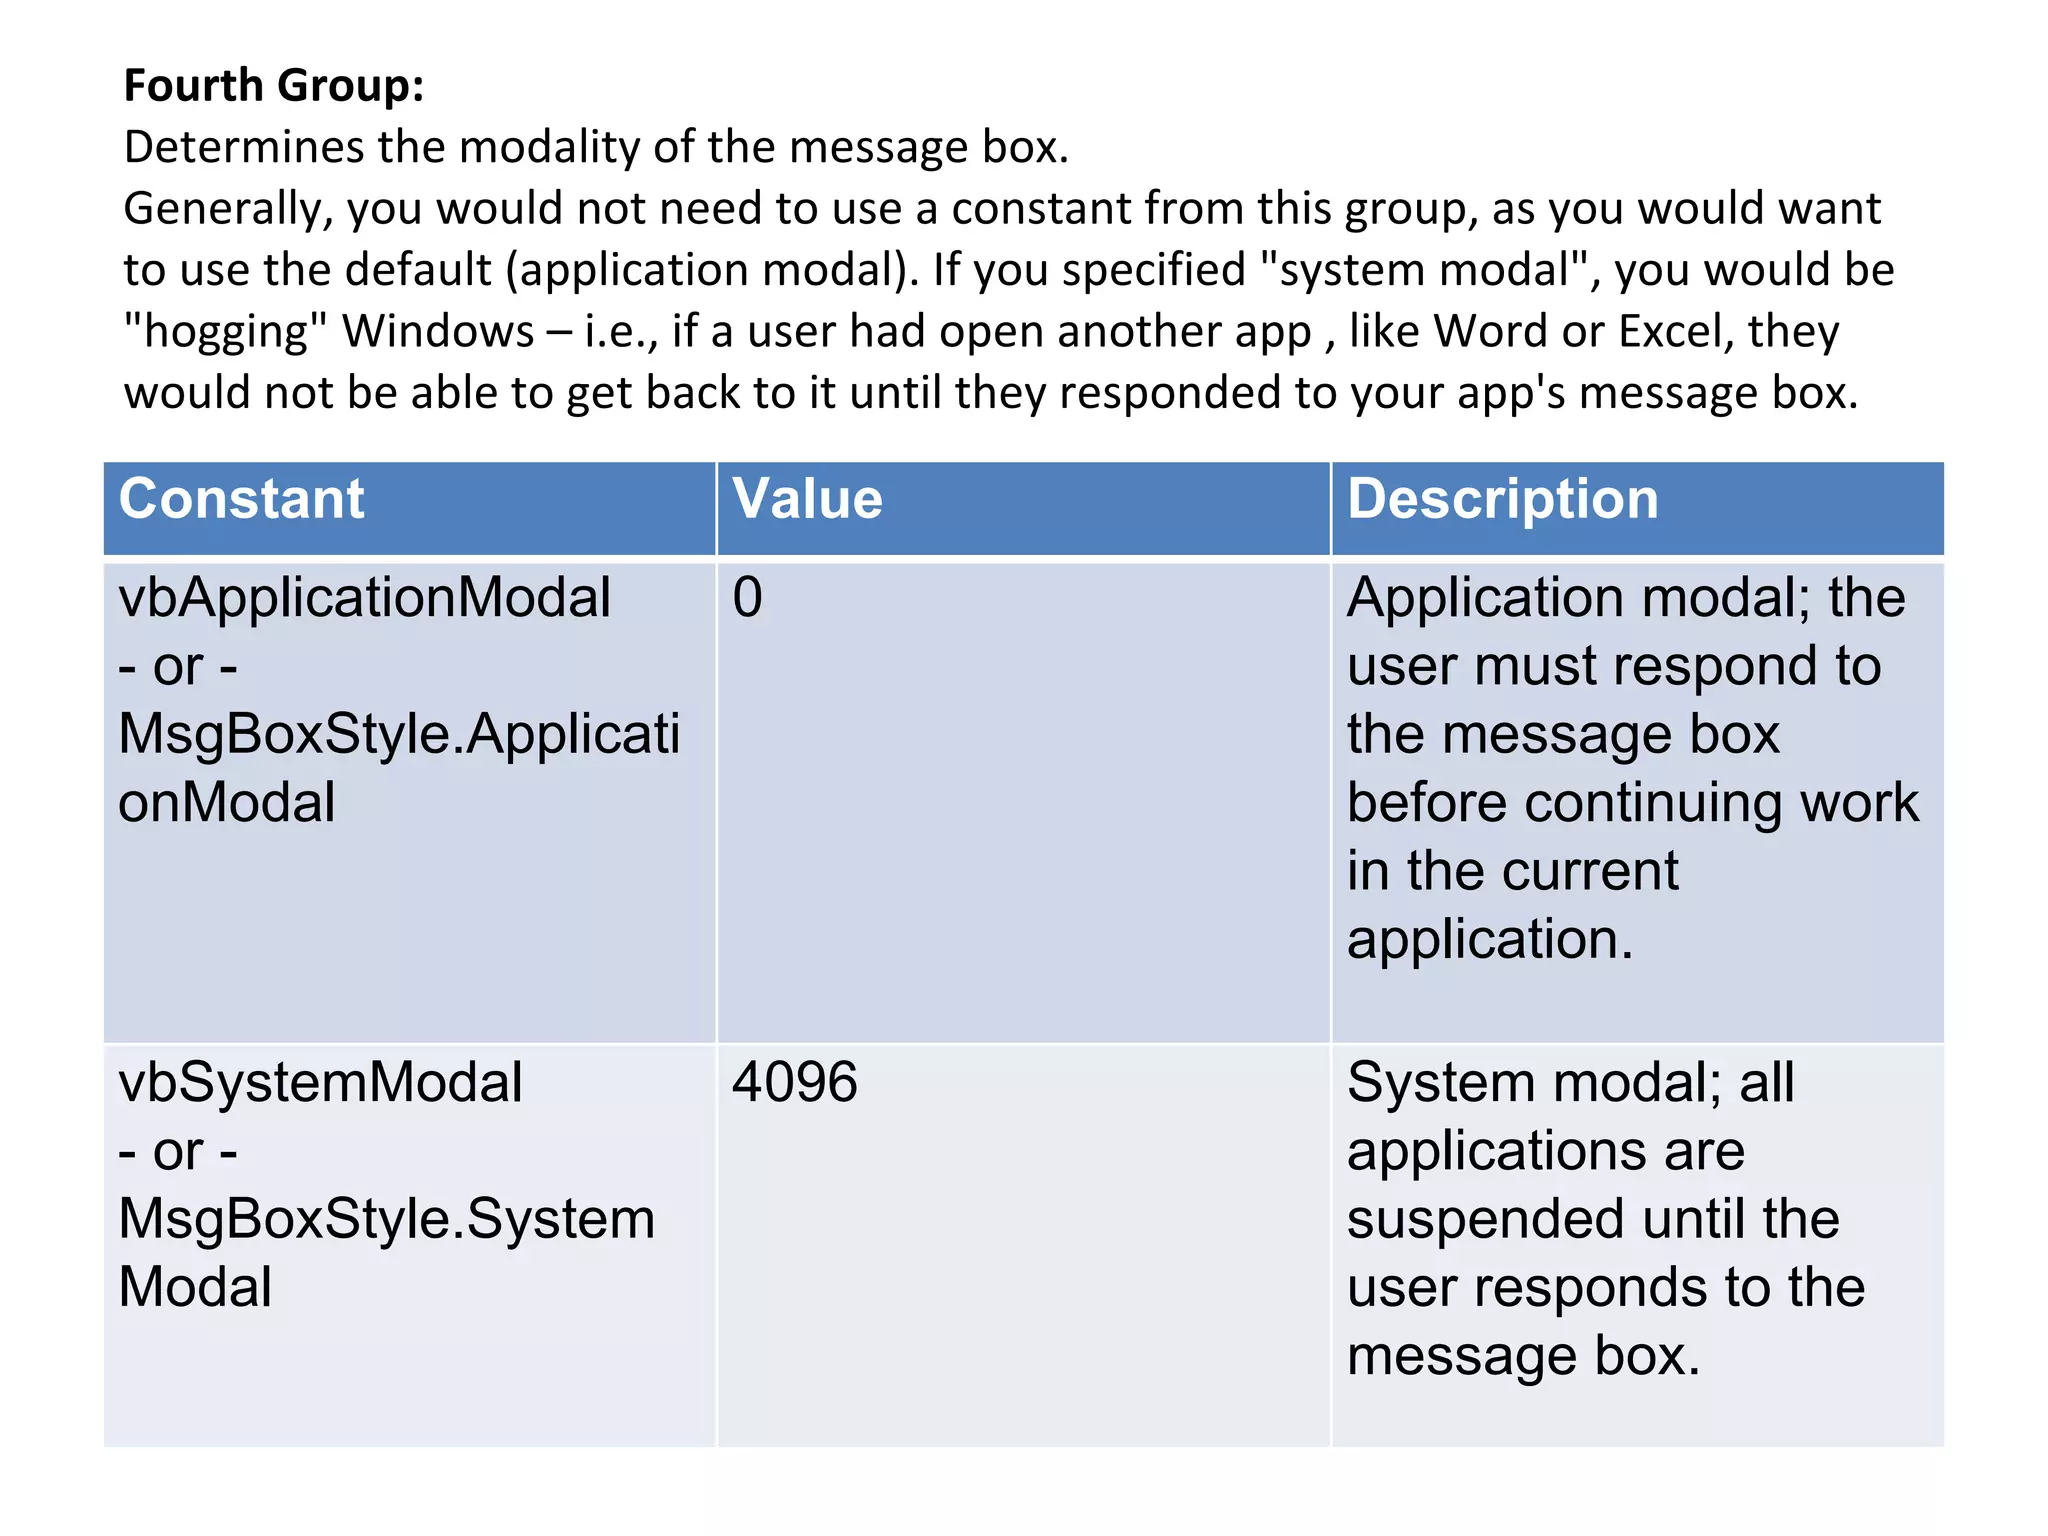Click the 'message box.' text in last row
The width and height of the screenshot is (2048, 1536).
tap(1522, 1357)
